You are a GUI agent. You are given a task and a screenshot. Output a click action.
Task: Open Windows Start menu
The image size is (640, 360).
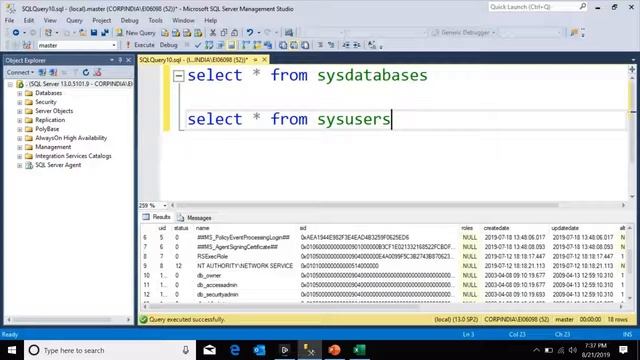(12, 350)
